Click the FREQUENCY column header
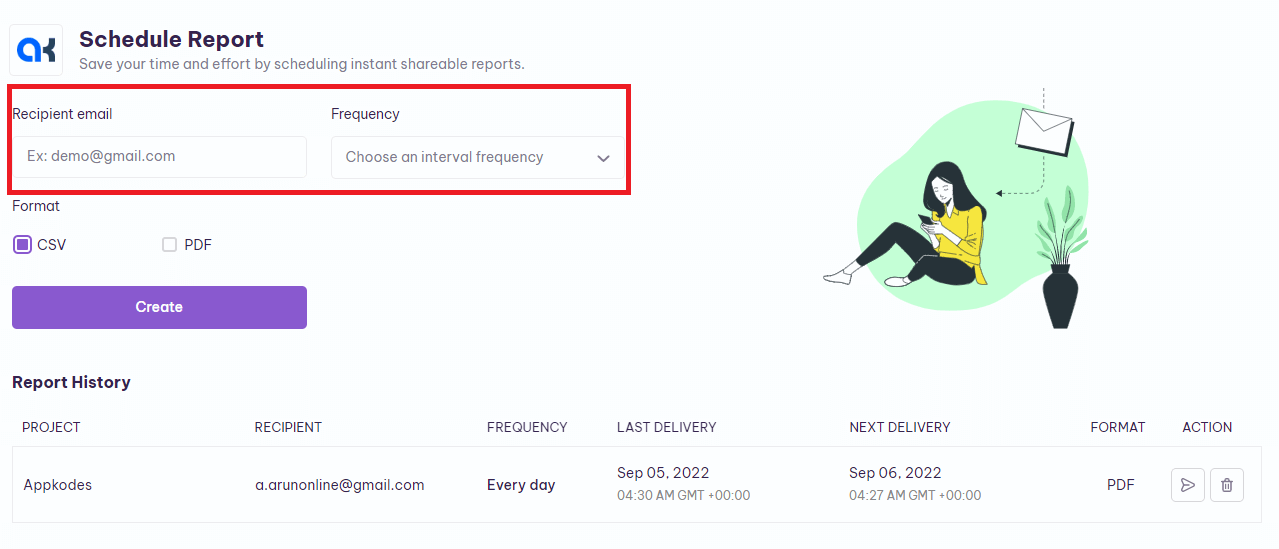 (527, 427)
